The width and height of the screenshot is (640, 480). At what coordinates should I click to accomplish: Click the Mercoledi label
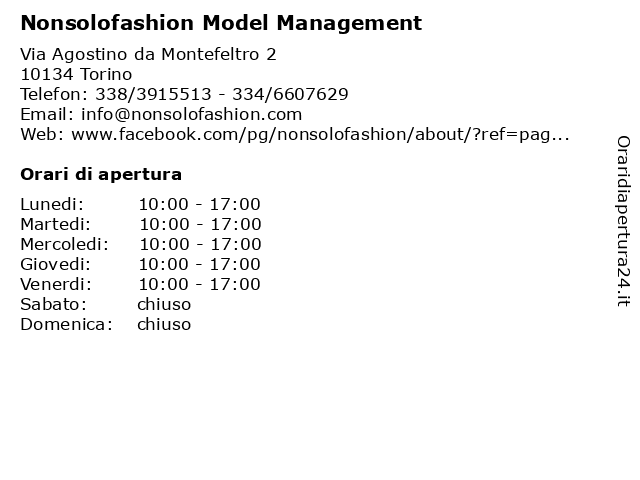pos(64,244)
